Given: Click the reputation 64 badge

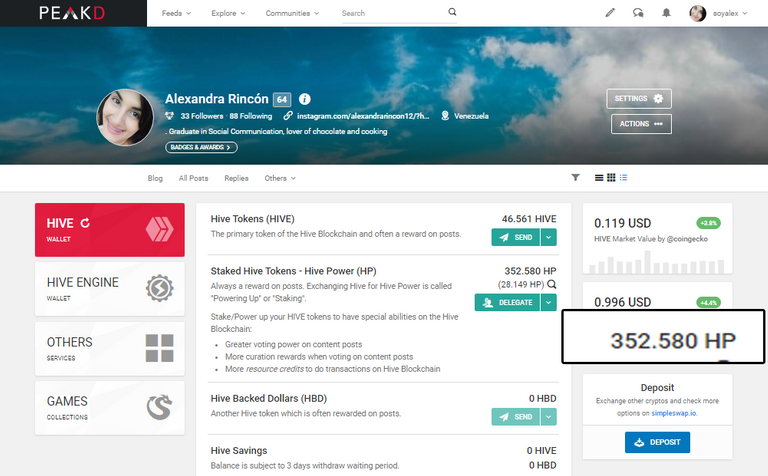Looking at the screenshot, I should [282, 99].
